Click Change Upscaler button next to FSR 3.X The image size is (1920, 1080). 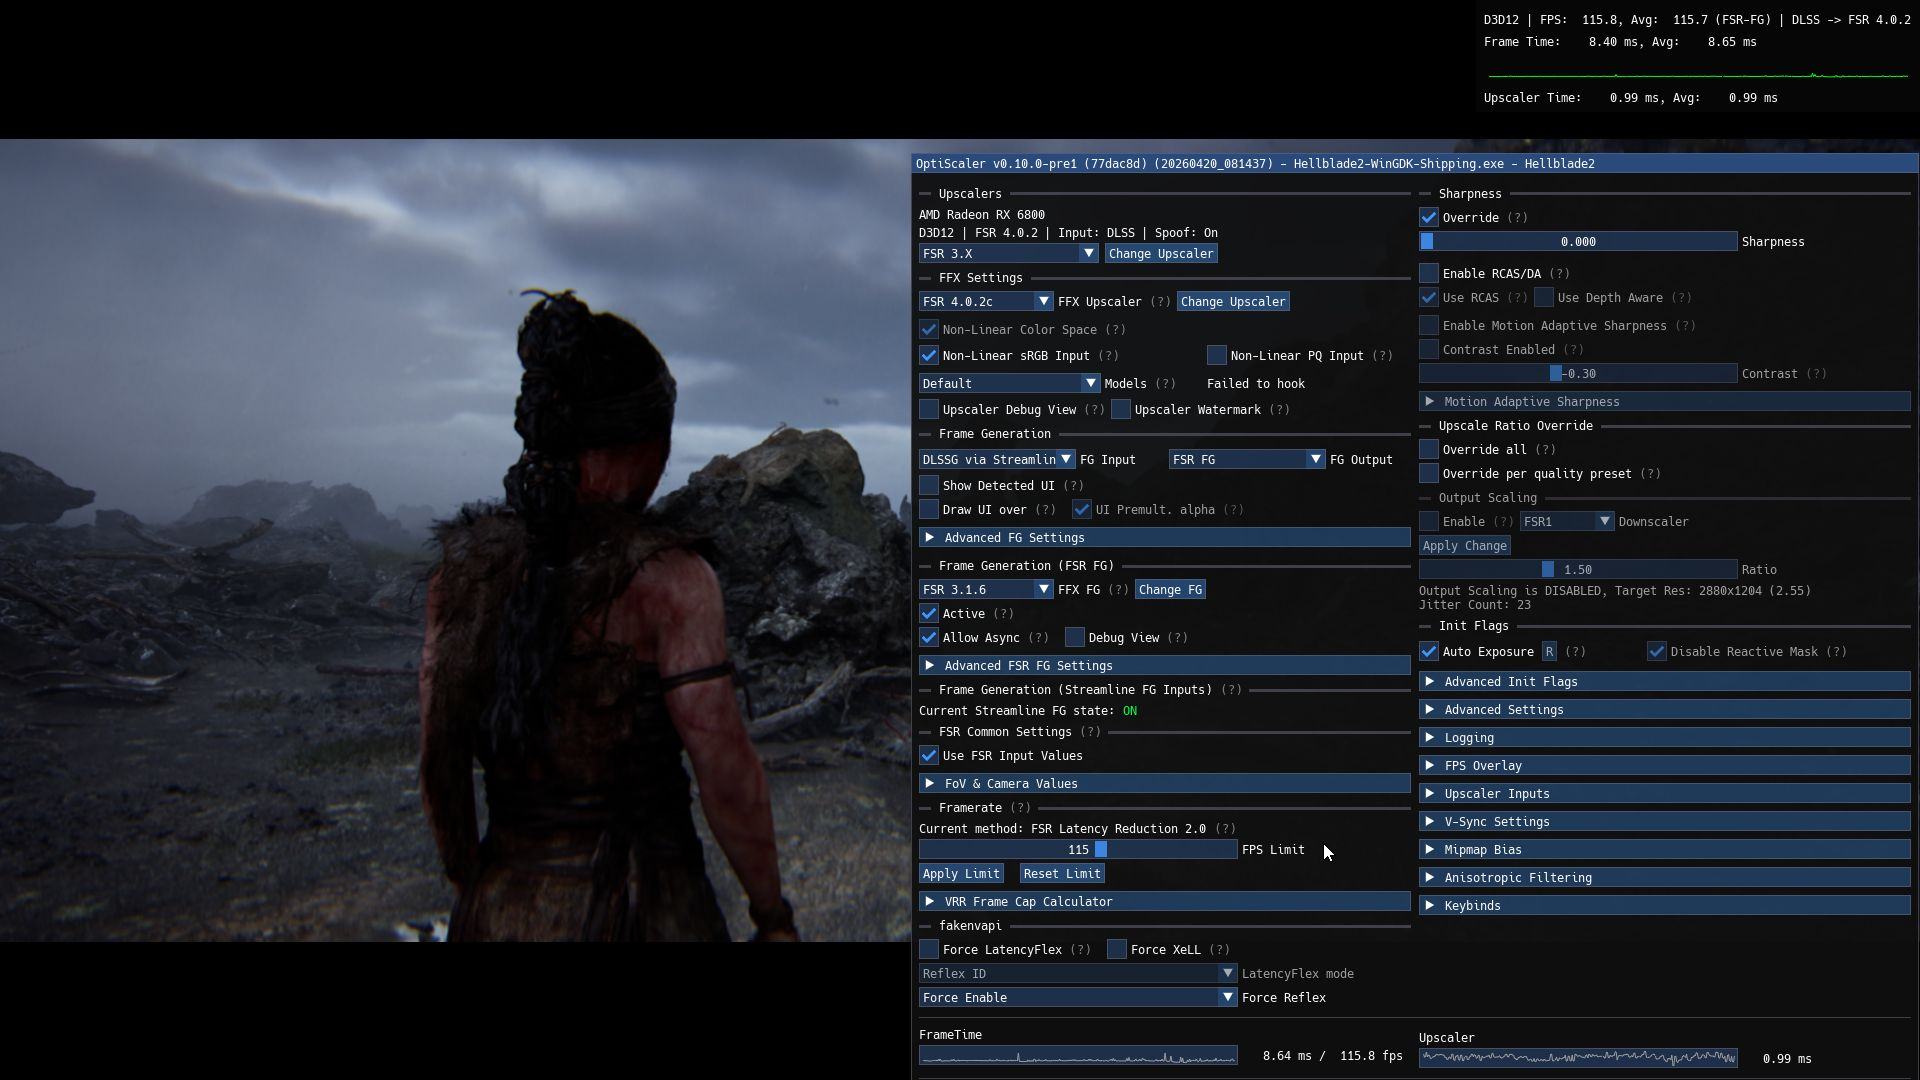(1160, 254)
